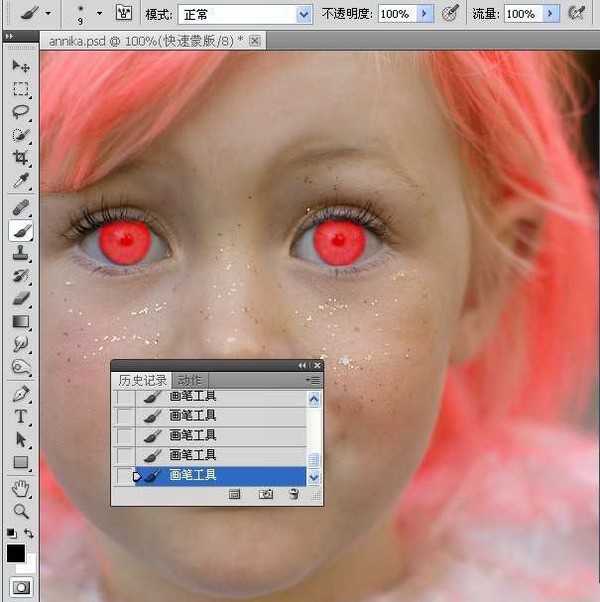Screen dimensions: 600x602
Task: Select the Zoom magnifier tool
Action: pyautogui.click(x=20, y=511)
